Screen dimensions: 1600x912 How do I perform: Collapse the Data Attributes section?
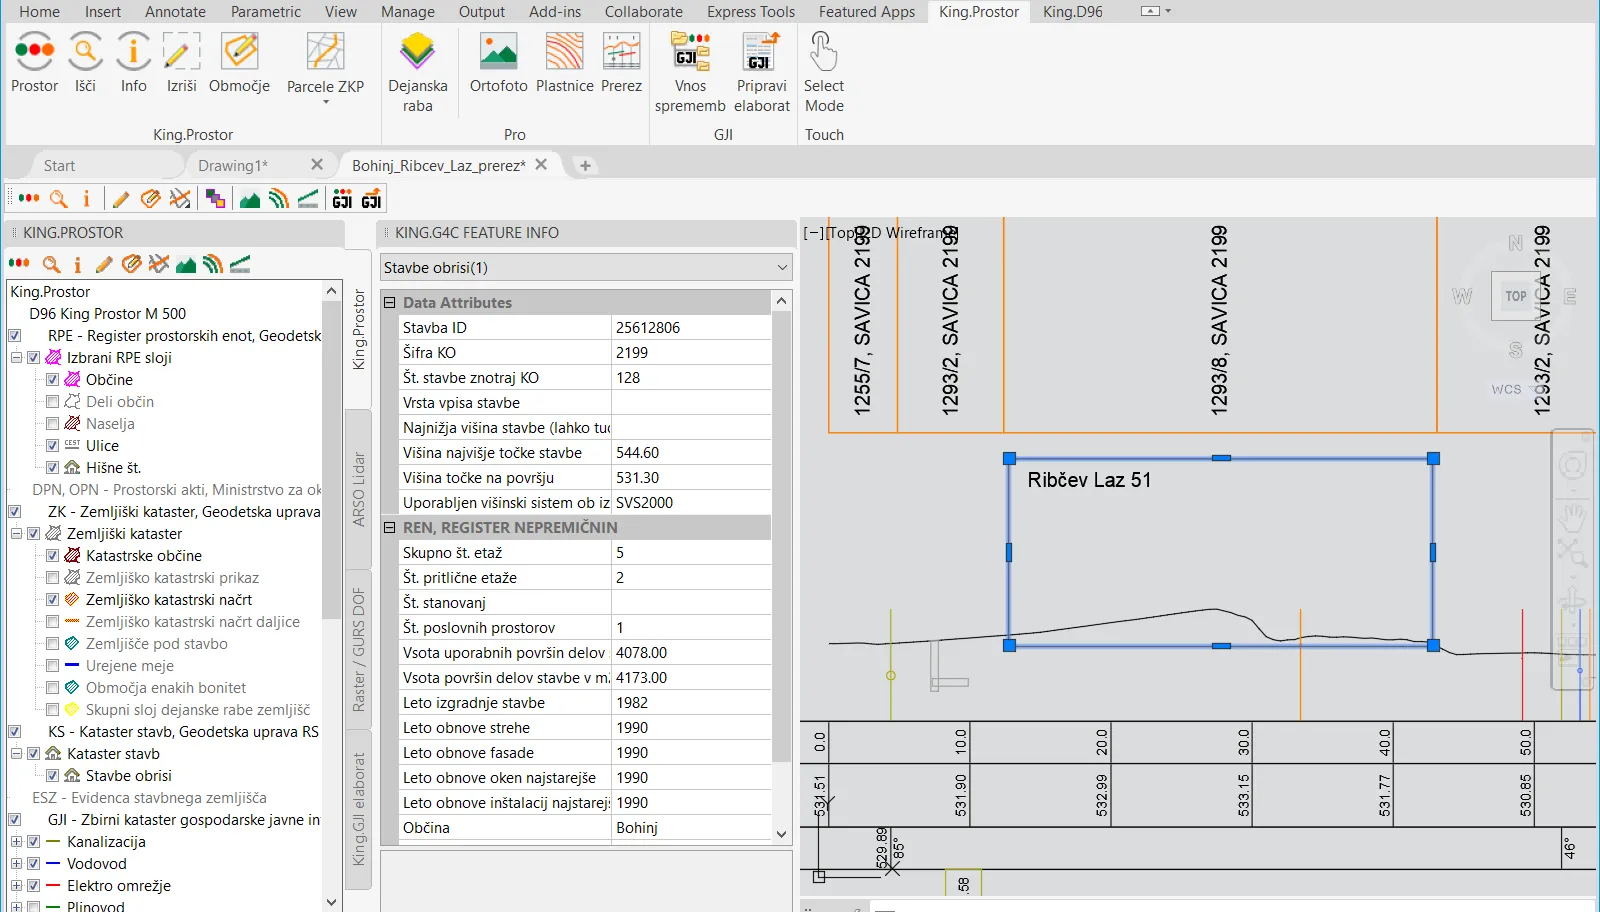pyautogui.click(x=390, y=303)
